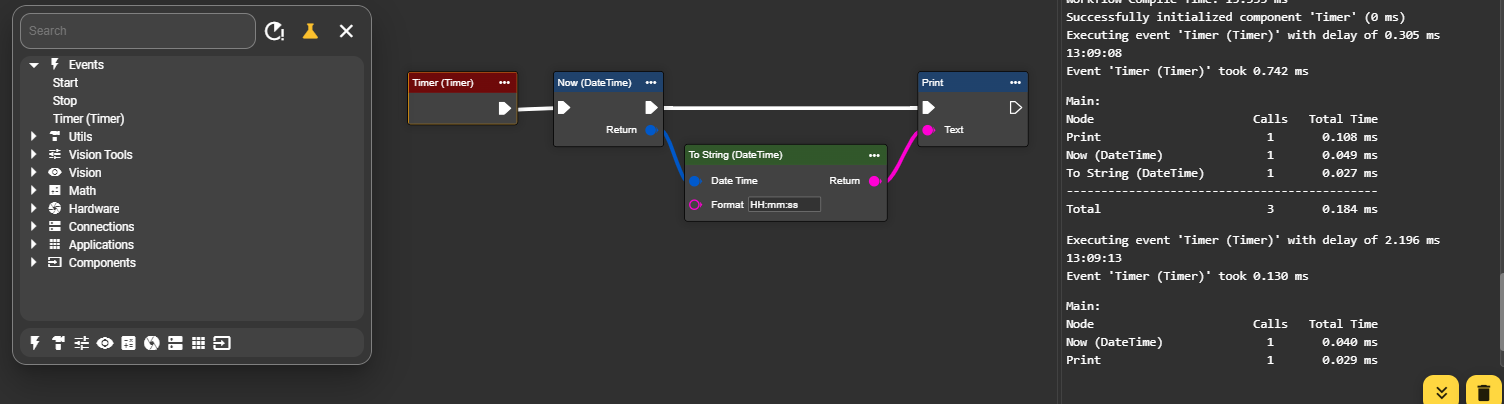The height and width of the screenshot is (404, 1504).
Task: Click the Events lightning filter icon in bottom bar
Action: (36, 343)
